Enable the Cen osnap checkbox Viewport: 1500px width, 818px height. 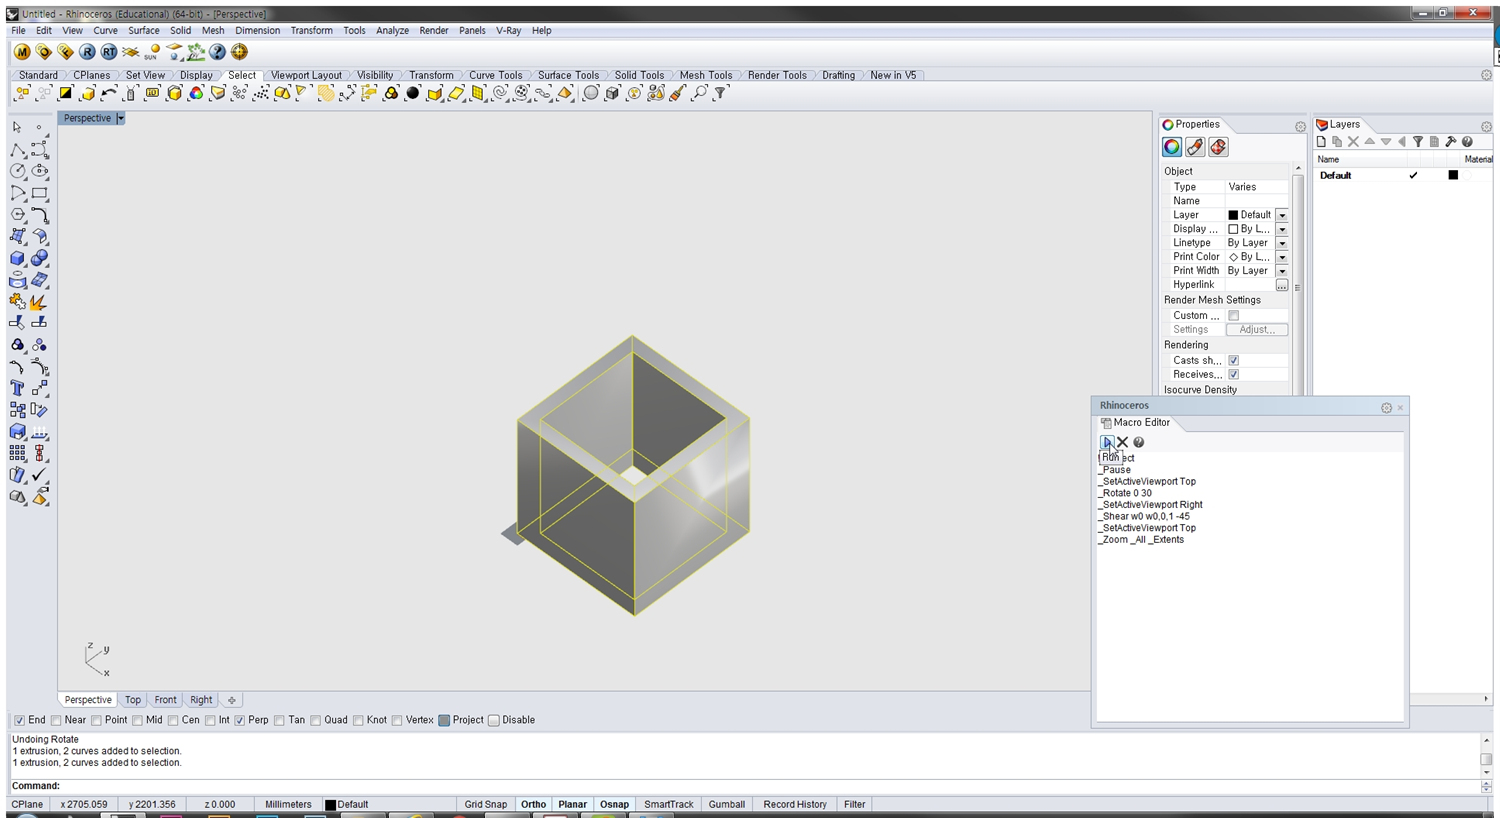pos(174,720)
